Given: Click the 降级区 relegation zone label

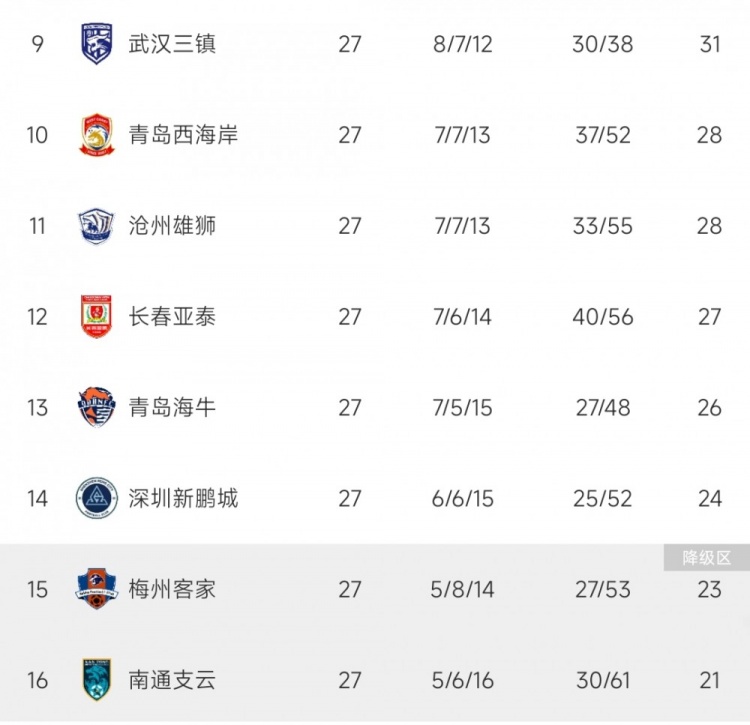Looking at the screenshot, I should point(707,558).
